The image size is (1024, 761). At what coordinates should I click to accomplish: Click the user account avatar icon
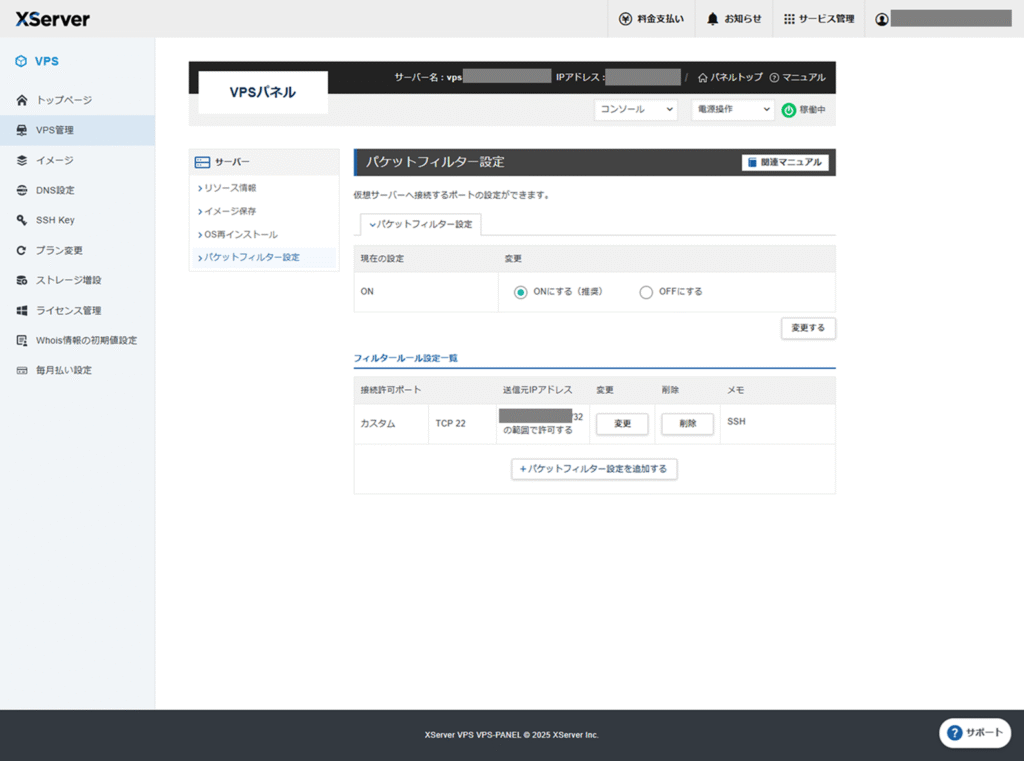click(x=881, y=19)
